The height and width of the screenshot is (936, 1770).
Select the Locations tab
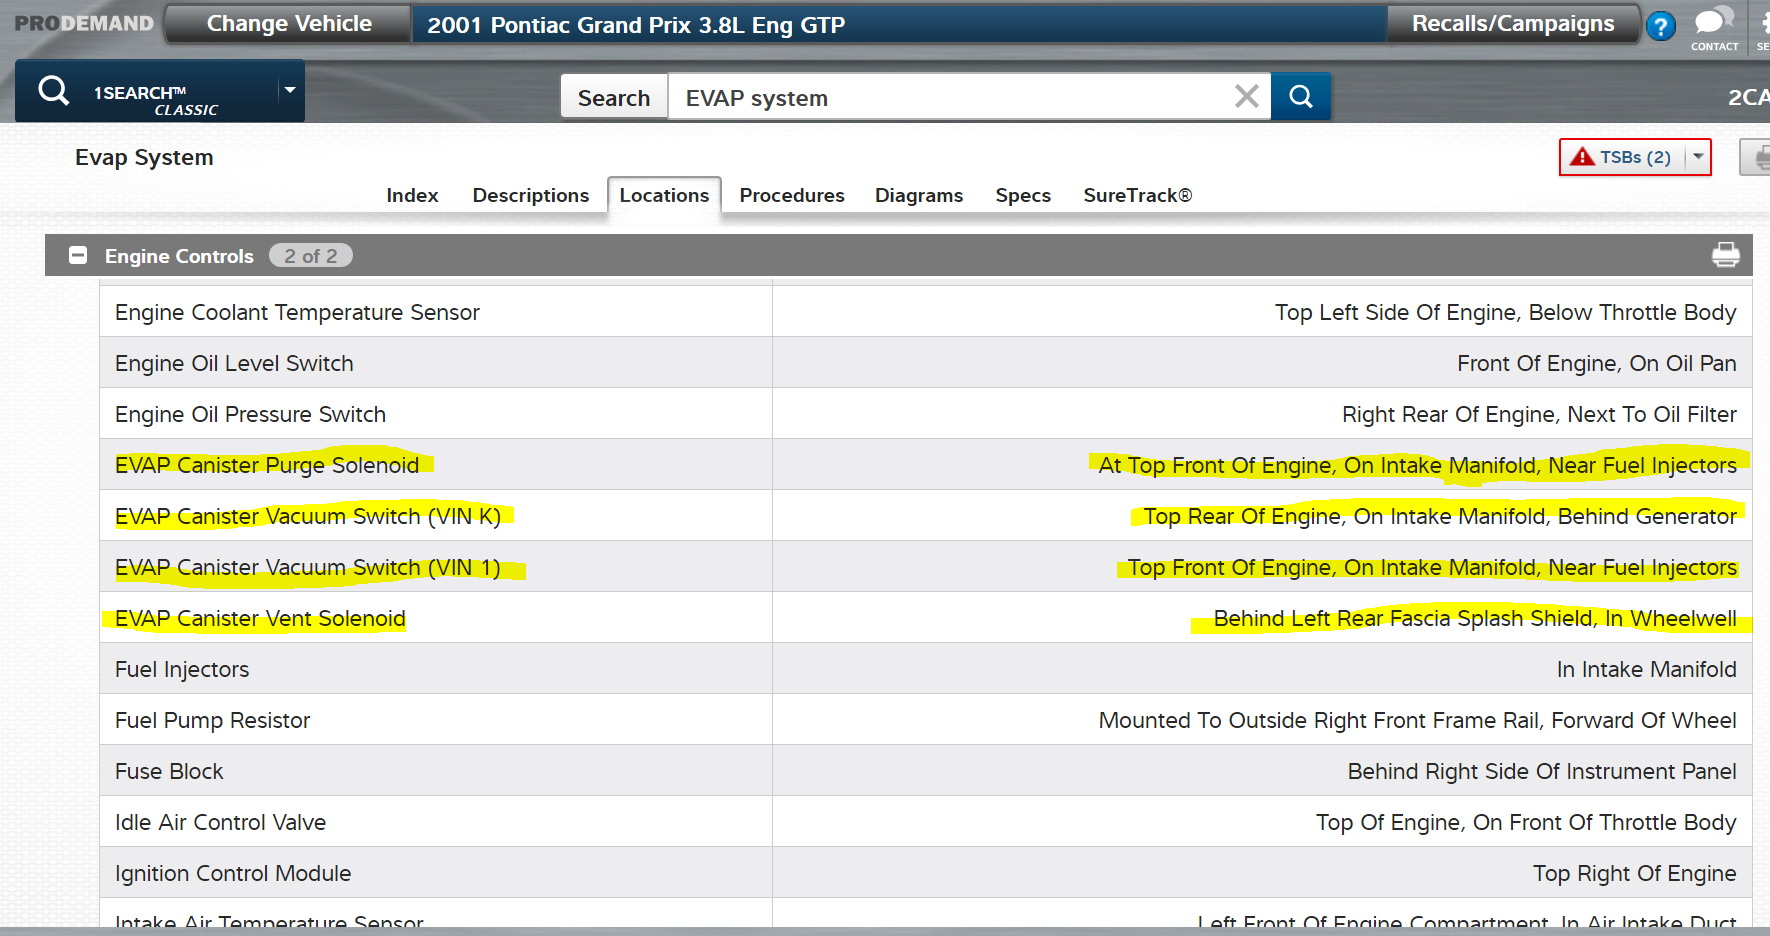tap(664, 195)
